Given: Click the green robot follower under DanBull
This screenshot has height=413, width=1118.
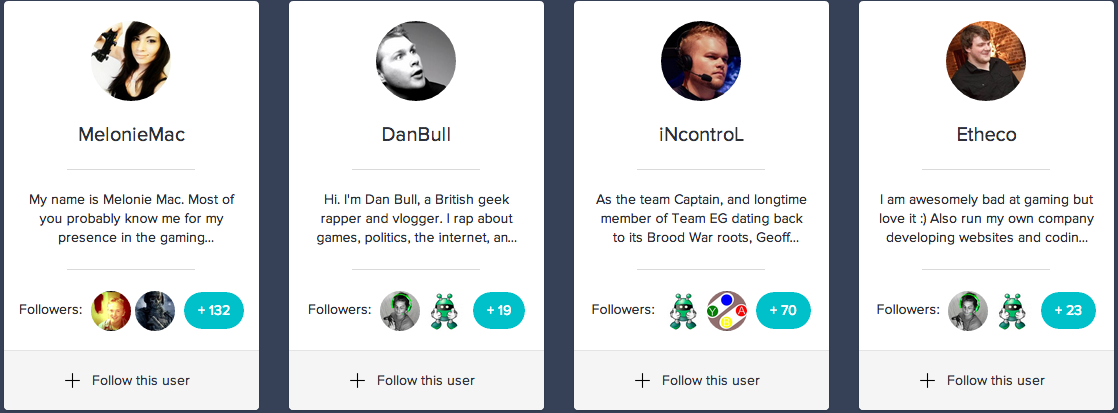Looking at the screenshot, I should (443, 310).
